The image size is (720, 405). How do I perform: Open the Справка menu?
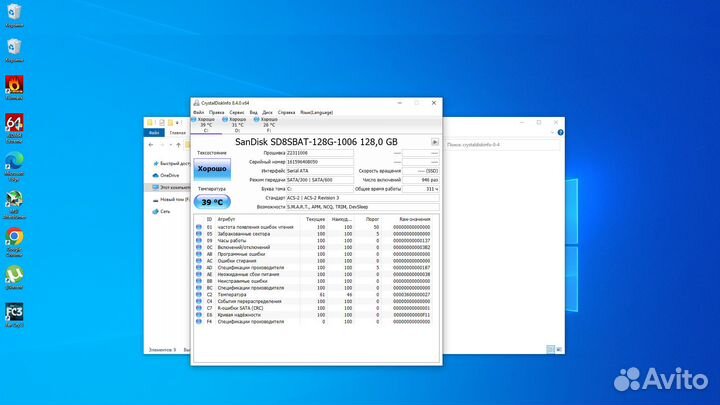(287, 112)
